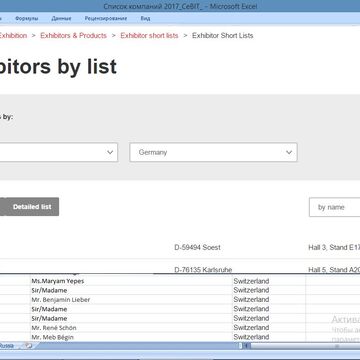Click the Hall 5 stand location text
The width and height of the screenshot is (360, 360).
point(334,269)
